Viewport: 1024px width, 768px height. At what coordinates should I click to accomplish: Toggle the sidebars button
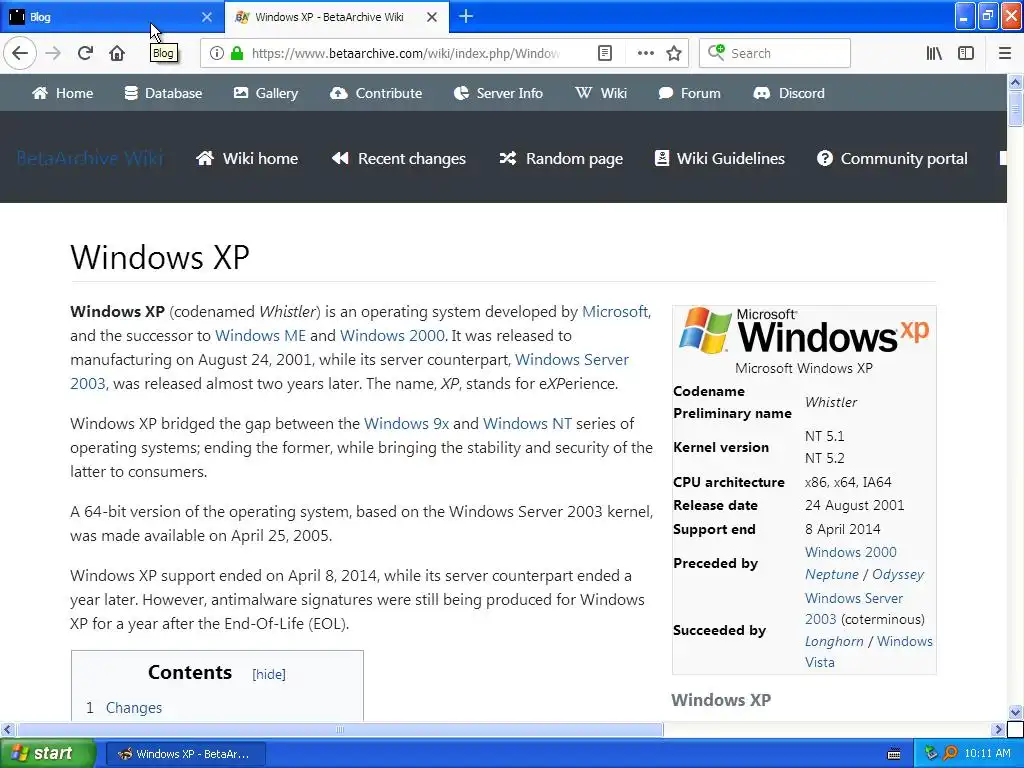coord(966,53)
